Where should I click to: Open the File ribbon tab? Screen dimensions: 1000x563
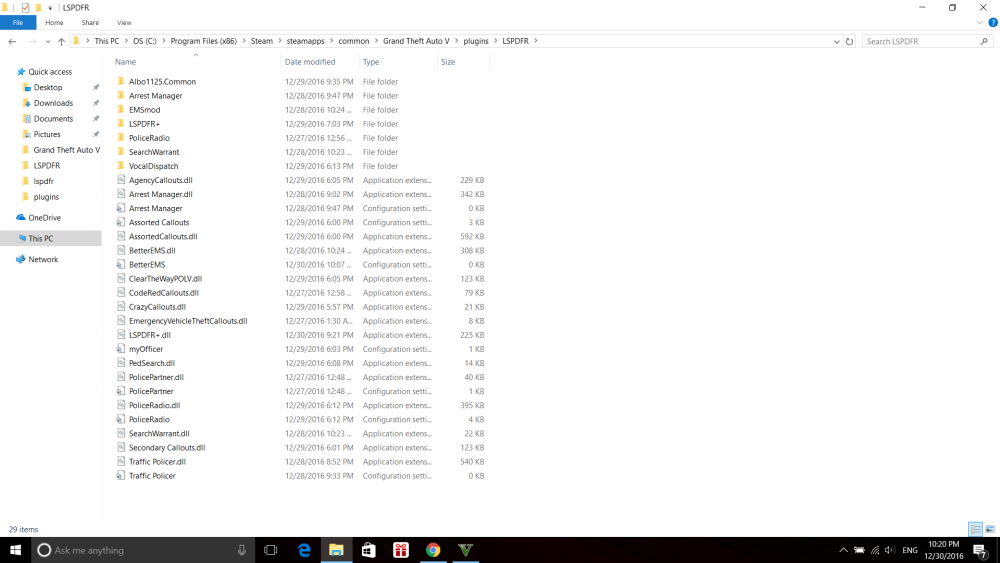click(x=18, y=22)
